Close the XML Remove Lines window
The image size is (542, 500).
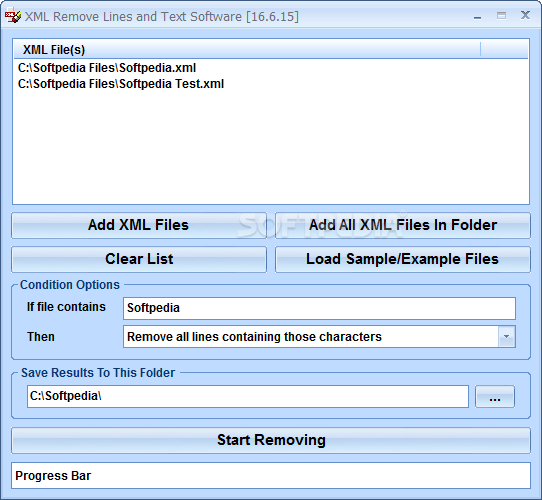click(x=525, y=15)
